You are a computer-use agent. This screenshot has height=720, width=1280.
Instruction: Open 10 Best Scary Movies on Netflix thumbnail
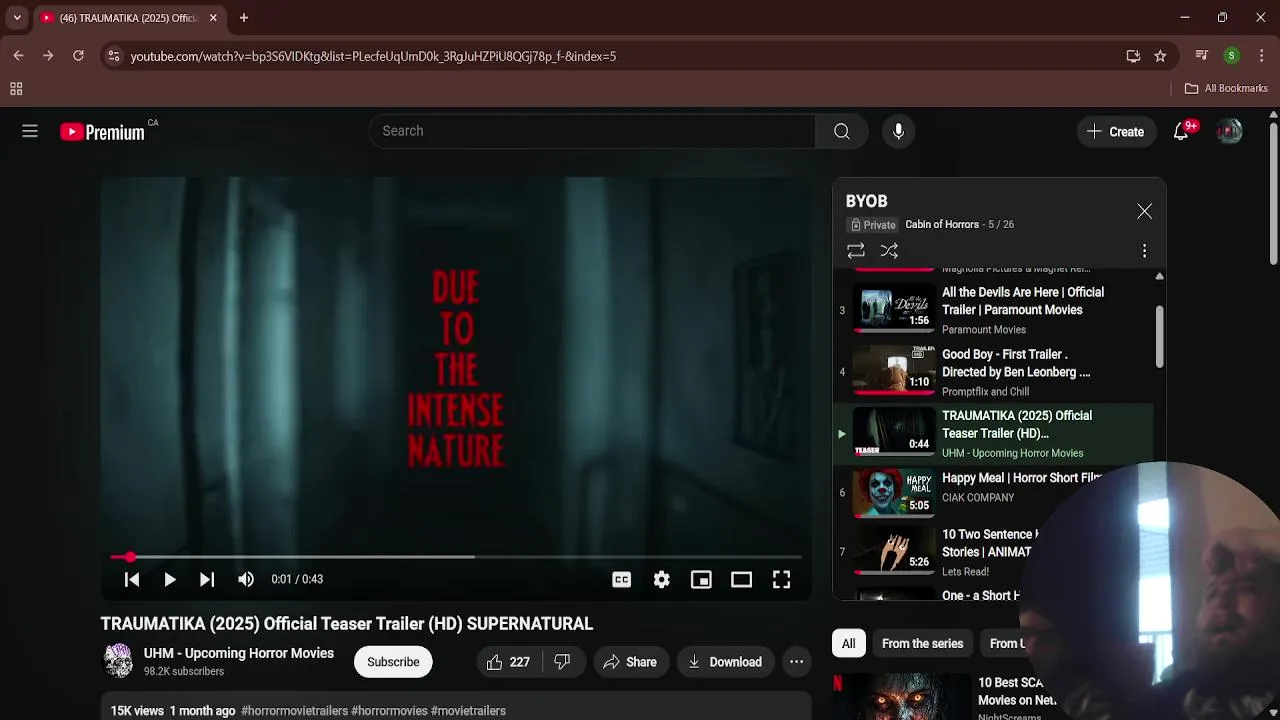[x=902, y=696]
